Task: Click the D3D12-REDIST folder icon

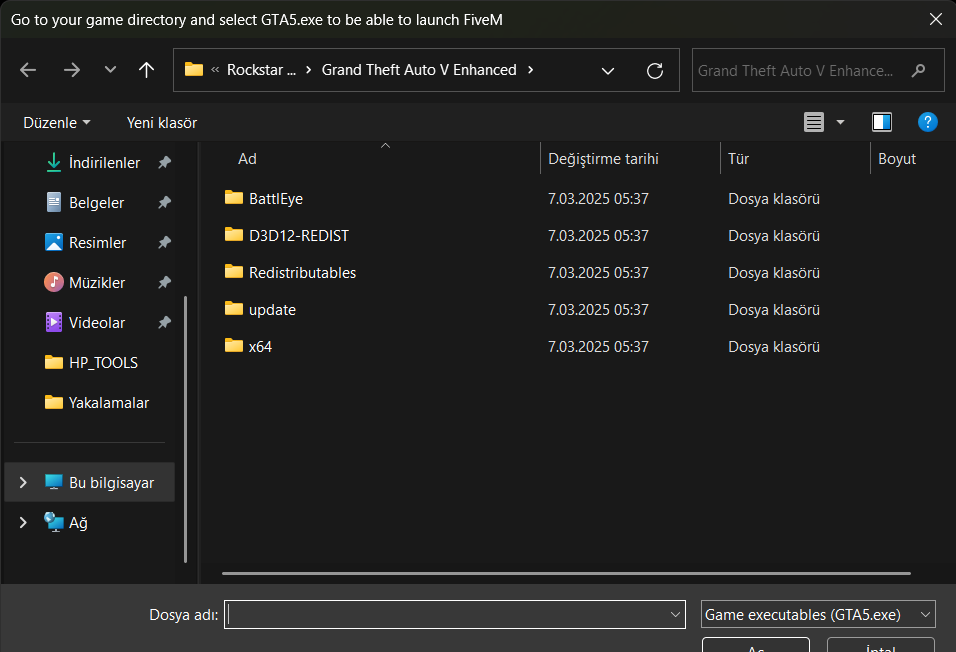Action: [234, 234]
